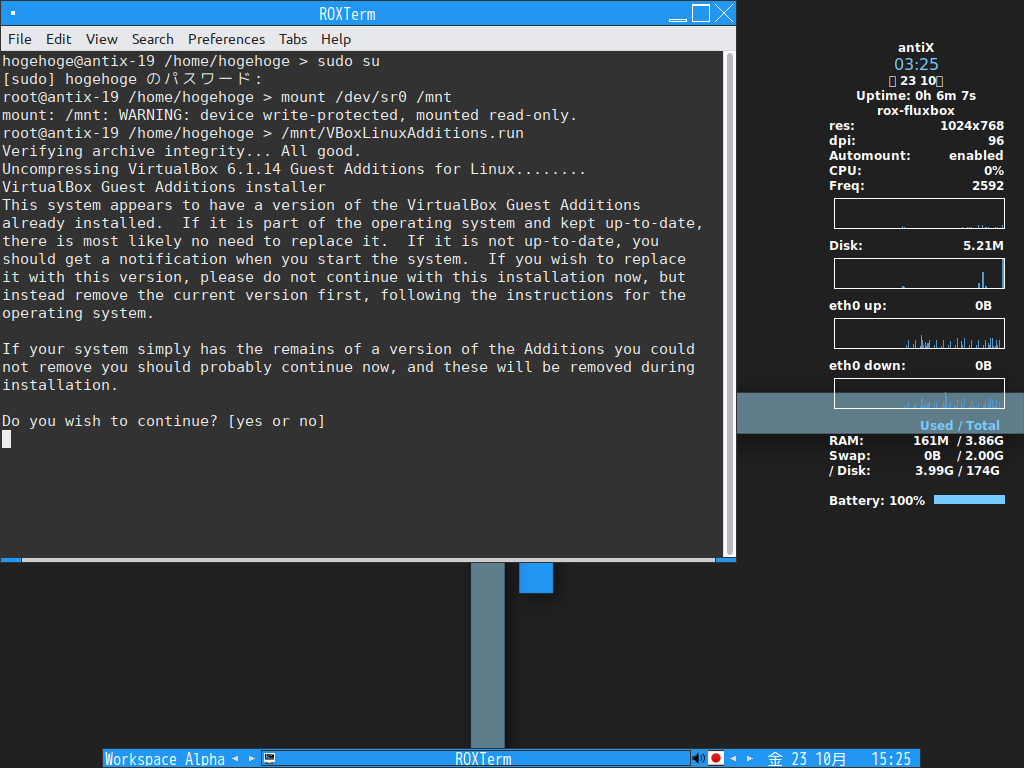Click the rox-fluxbox label
The width and height of the screenshot is (1024, 768).
tap(916, 110)
